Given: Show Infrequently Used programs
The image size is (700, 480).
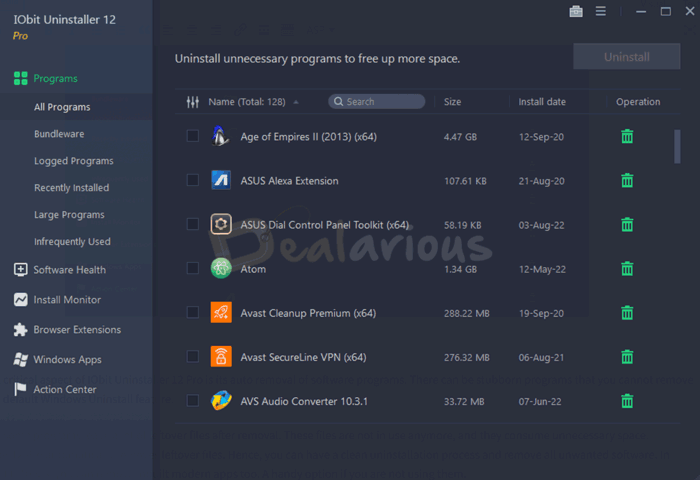Looking at the screenshot, I should [72, 242].
